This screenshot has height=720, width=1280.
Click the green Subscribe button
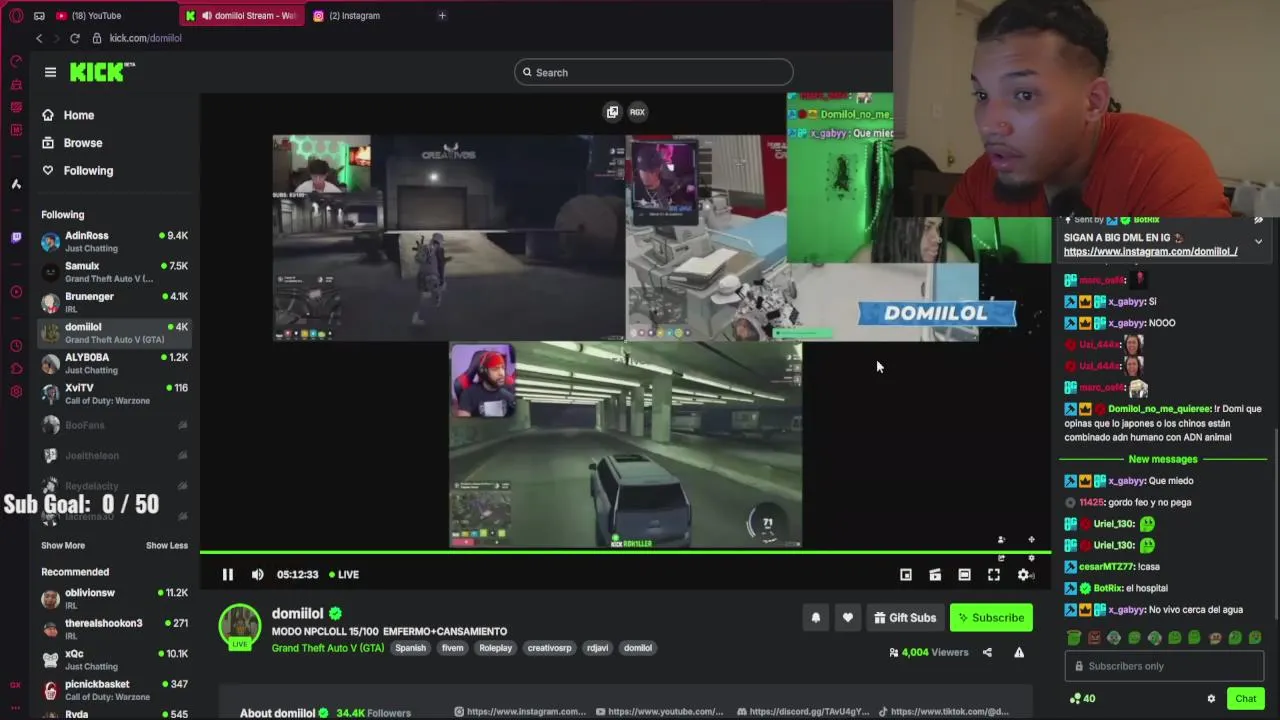click(x=991, y=618)
